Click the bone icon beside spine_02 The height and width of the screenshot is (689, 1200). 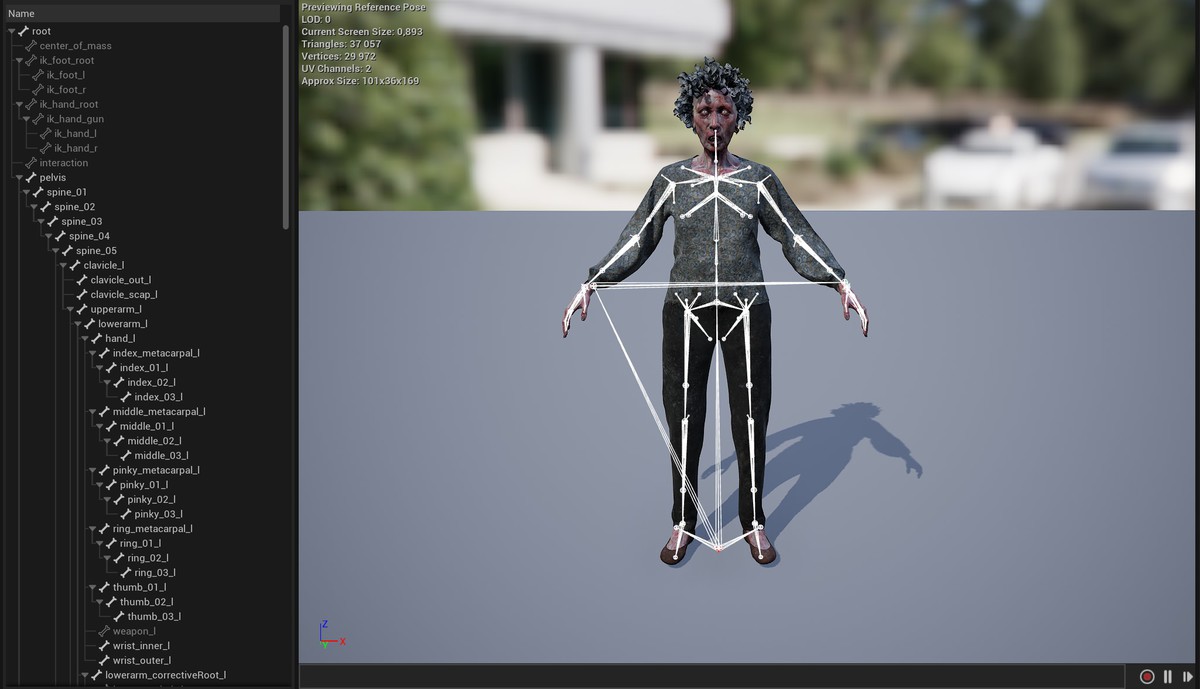point(46,207)
